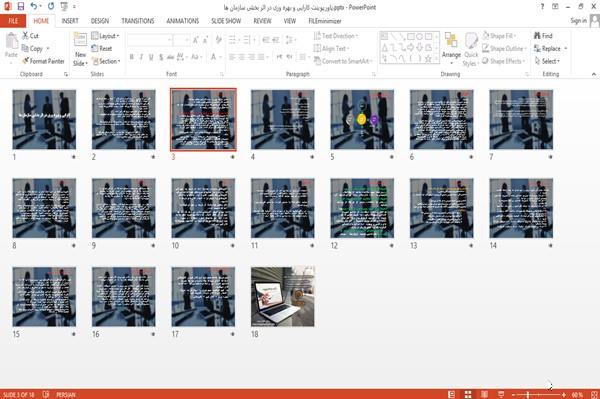The height and width of the screenshot is (399, 600).
Task: Switch to Normal view in status bar
Action: (x=452, y=394)
